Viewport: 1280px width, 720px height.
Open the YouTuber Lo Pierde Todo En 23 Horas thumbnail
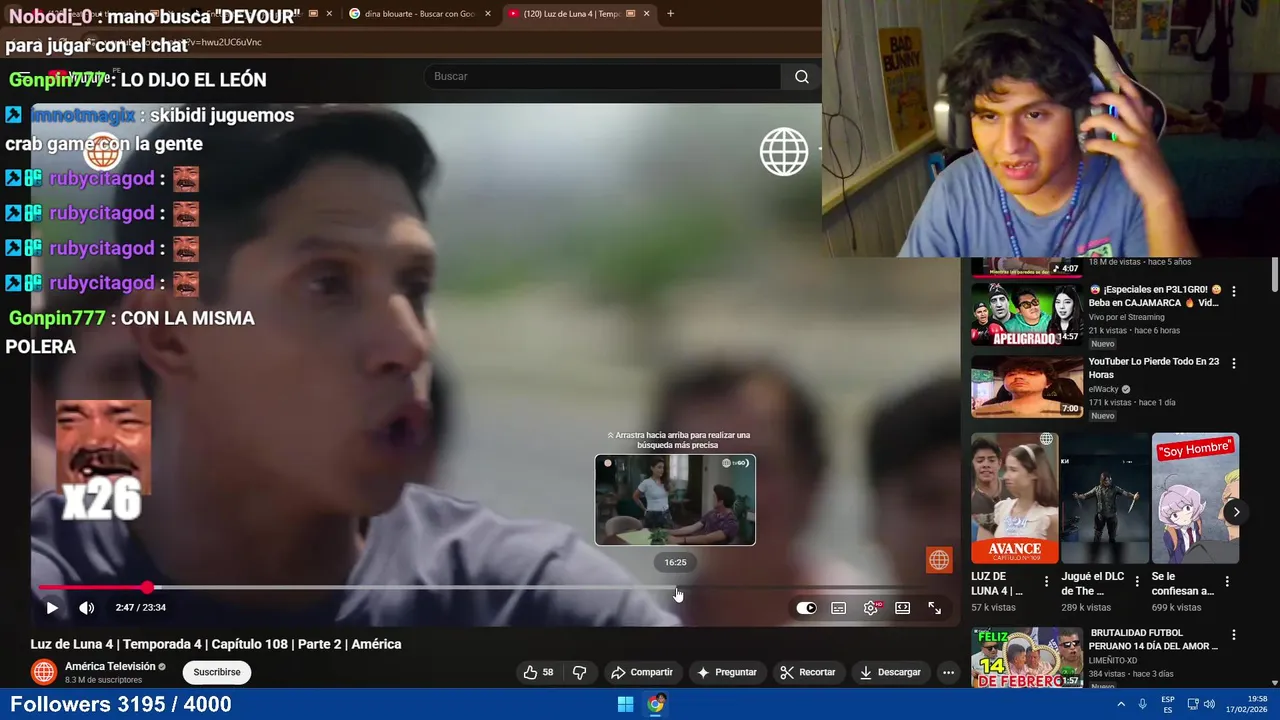1027,386
